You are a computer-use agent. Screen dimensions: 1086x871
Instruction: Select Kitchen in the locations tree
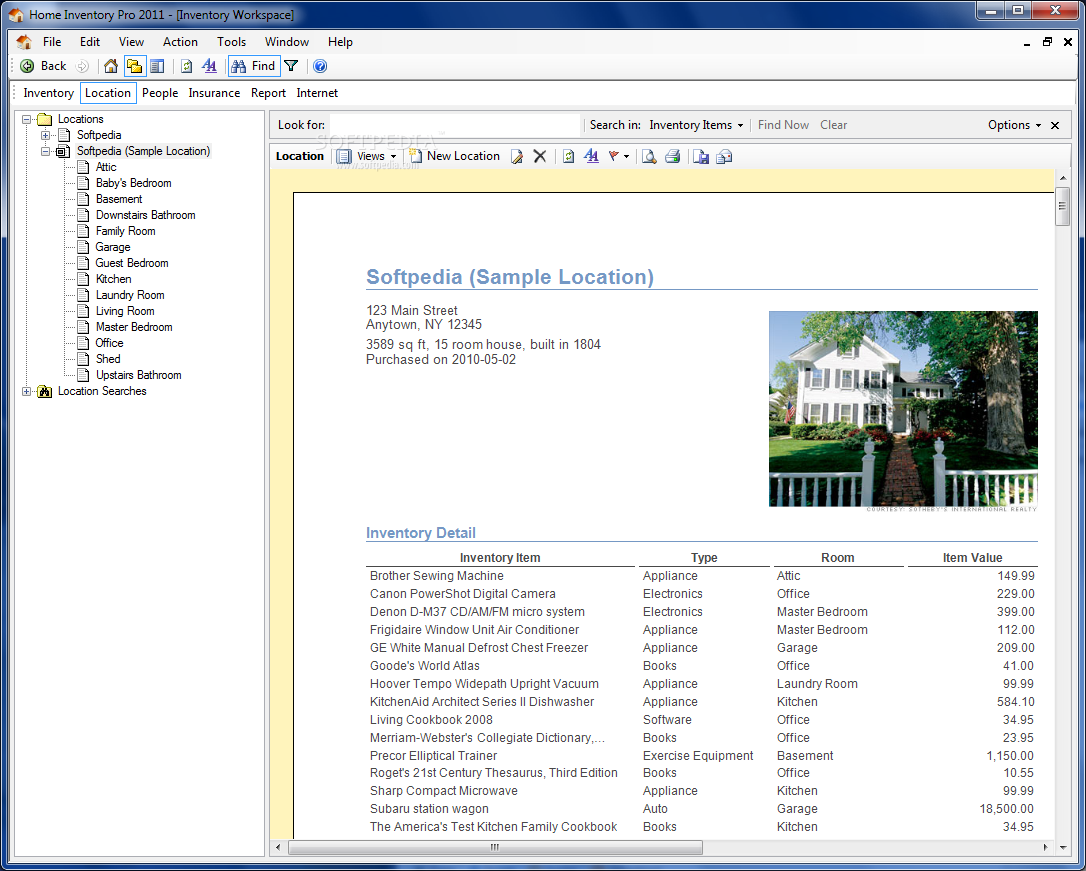pos(114,279)
